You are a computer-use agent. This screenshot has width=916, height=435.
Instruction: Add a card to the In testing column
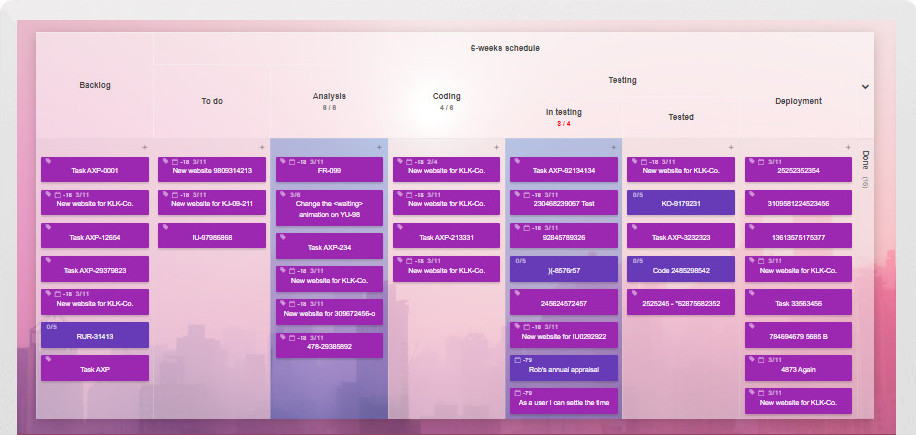[613, 147]
